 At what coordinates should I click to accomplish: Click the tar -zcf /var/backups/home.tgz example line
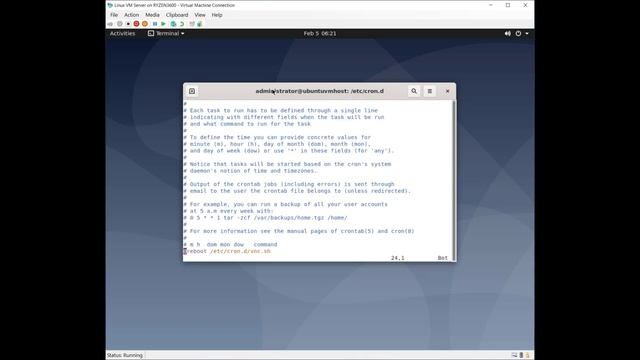(x=265, y=218)
